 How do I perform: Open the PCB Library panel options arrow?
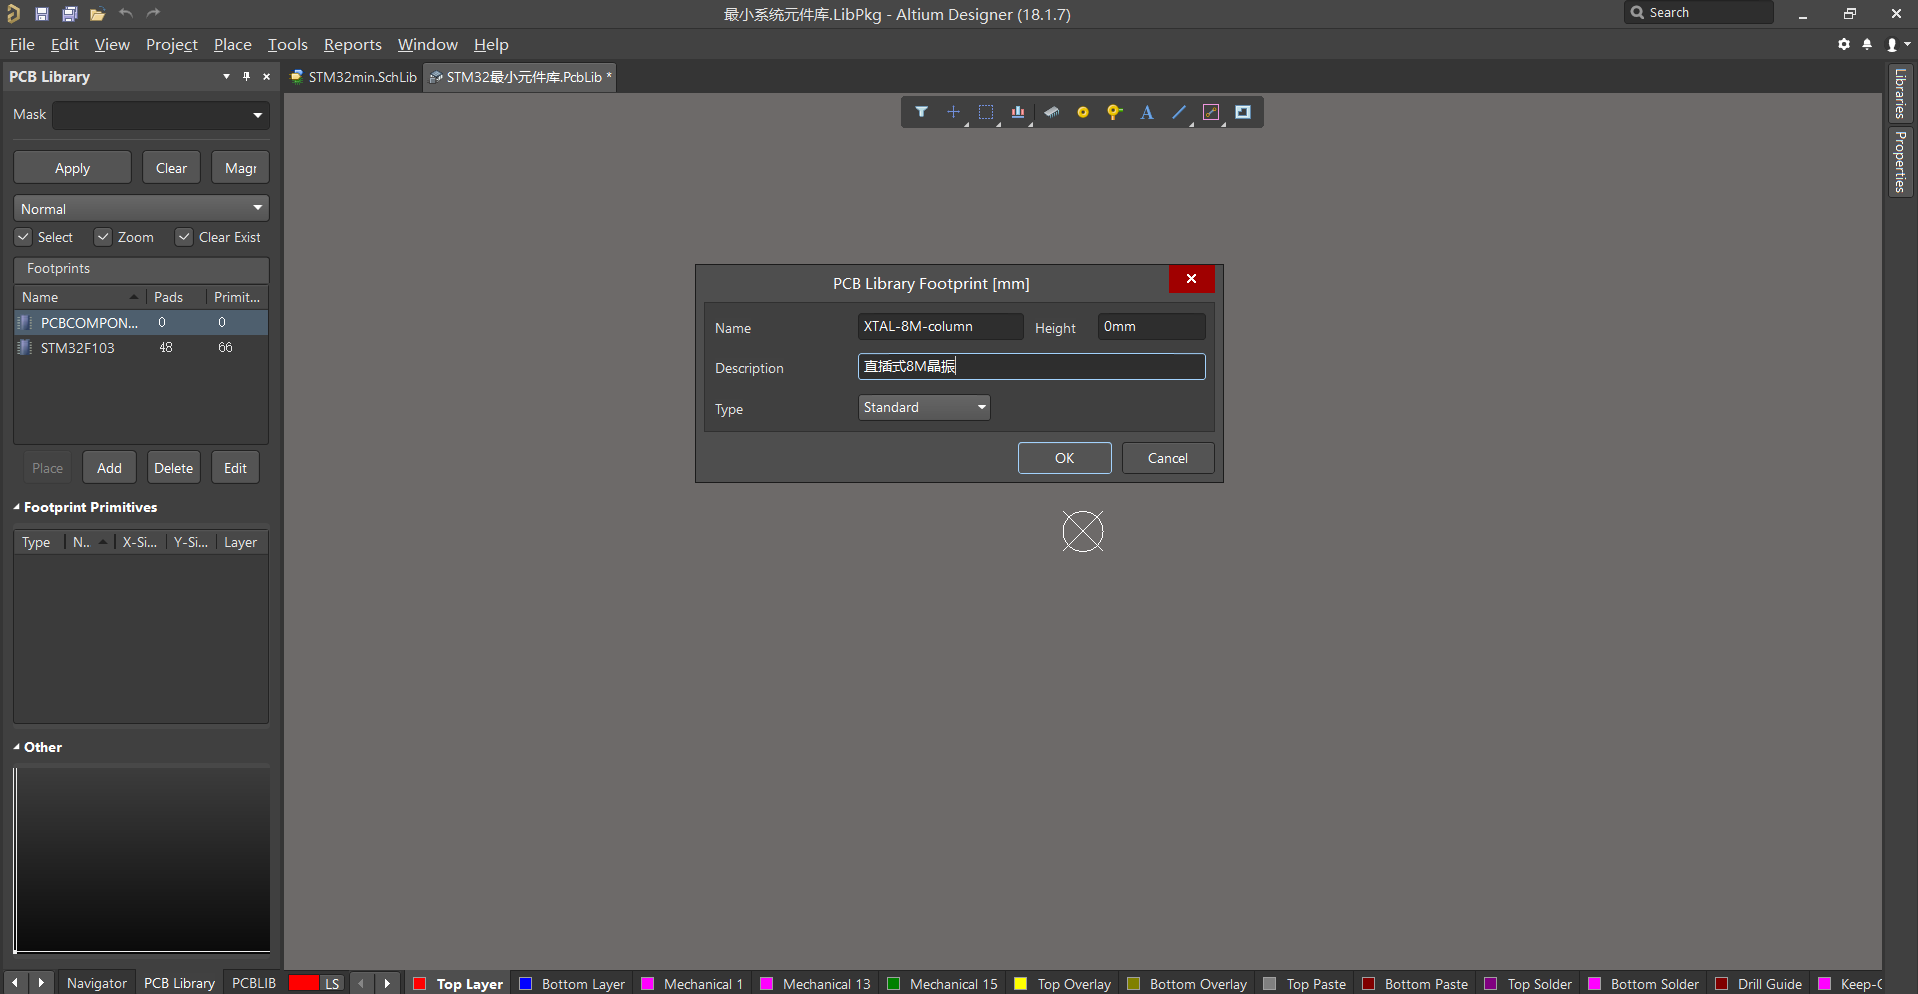[x=226, y=76]
